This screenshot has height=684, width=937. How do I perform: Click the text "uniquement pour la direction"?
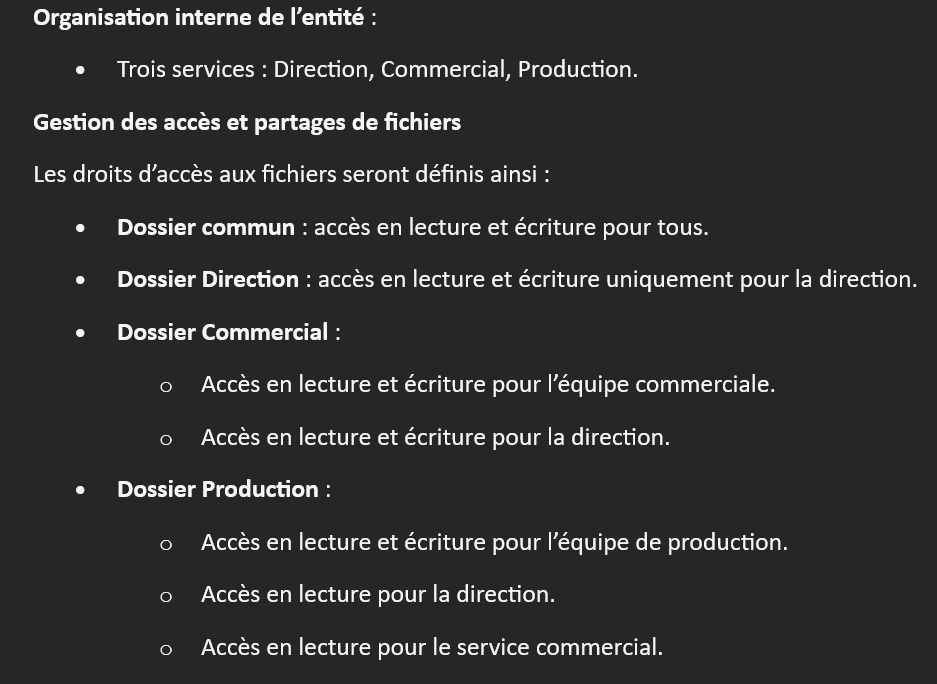[x=760, y=280]
